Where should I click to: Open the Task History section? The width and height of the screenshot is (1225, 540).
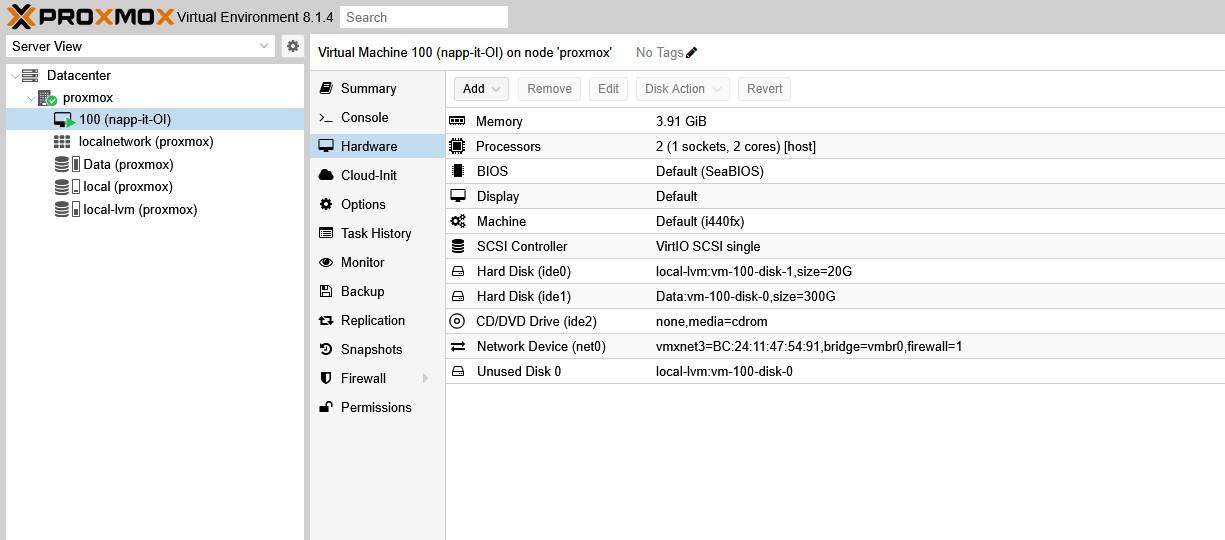pos(377,233)
